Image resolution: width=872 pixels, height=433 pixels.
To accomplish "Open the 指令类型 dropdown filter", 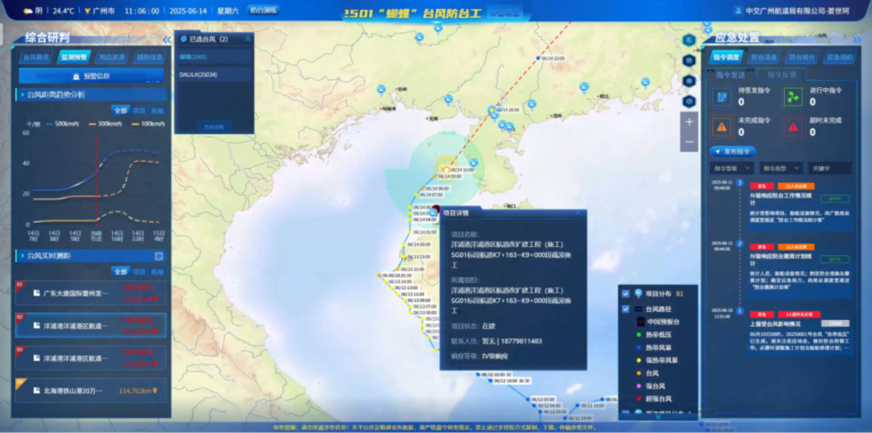I will coord(781,168).
